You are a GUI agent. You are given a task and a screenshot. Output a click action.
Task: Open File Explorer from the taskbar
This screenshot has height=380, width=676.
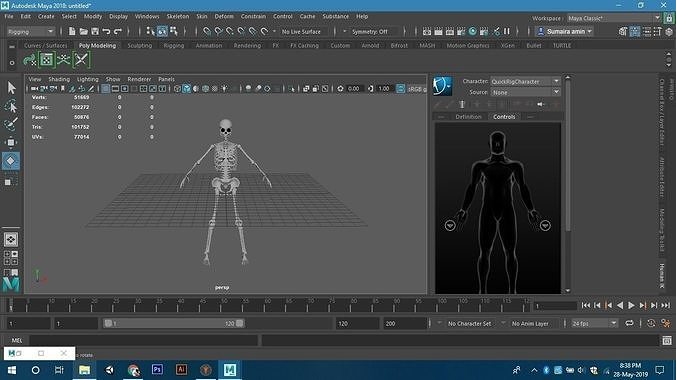pos(84,370)
